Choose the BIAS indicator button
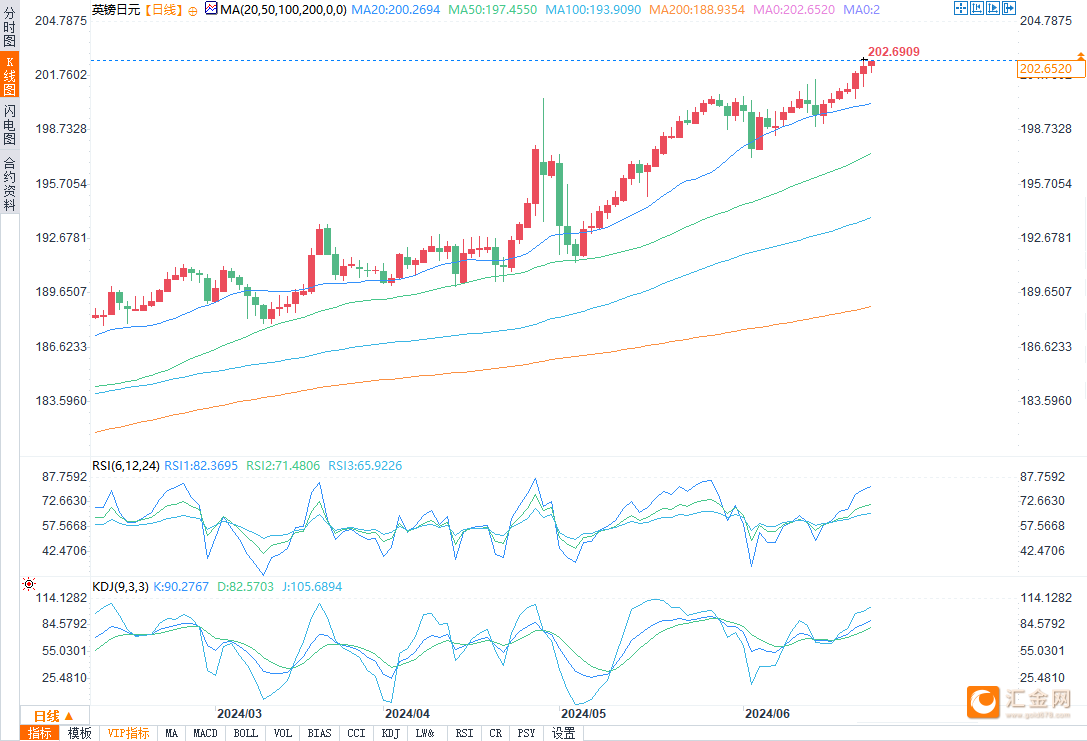The image size is (1087, 741). point(320,733)
